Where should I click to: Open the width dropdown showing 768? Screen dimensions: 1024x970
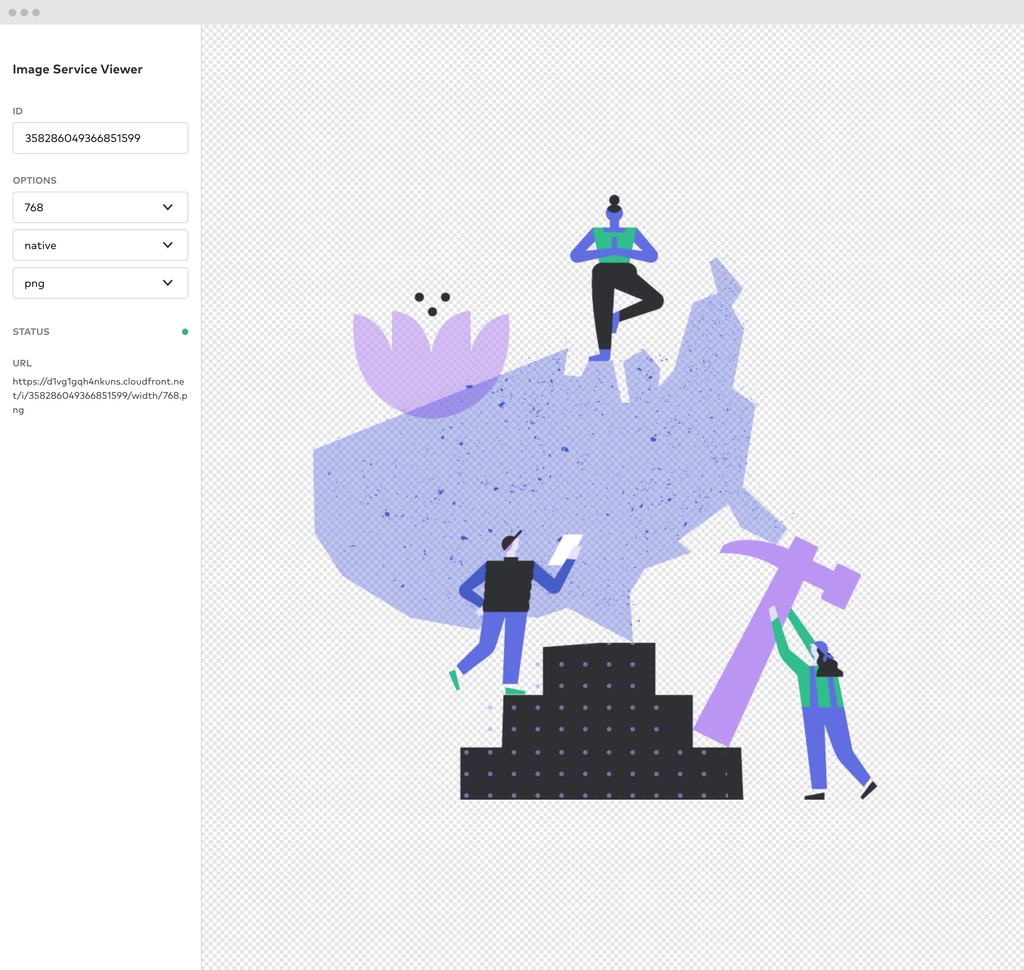point(99,207)
